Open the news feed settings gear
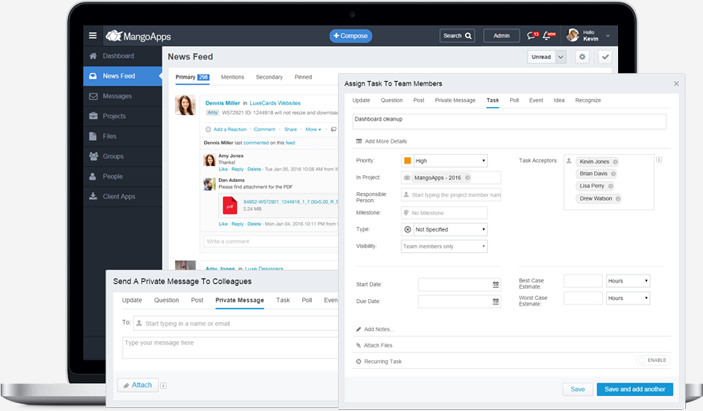The height and width of the screenshot is (411, 703). [x=582, y=57]
